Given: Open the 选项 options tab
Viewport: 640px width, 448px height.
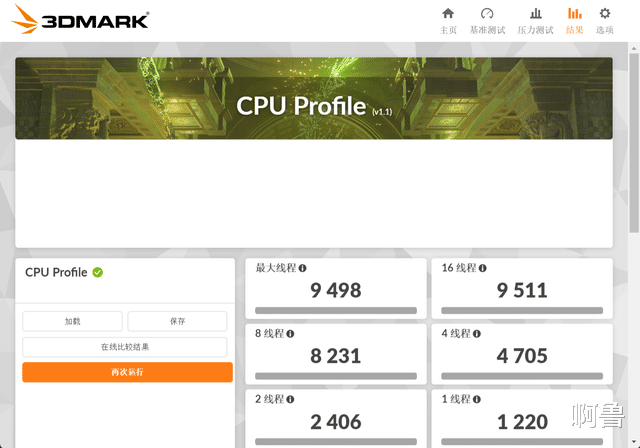Looking at the screenshot, I should pyautogui.click(x=604, y=21).
